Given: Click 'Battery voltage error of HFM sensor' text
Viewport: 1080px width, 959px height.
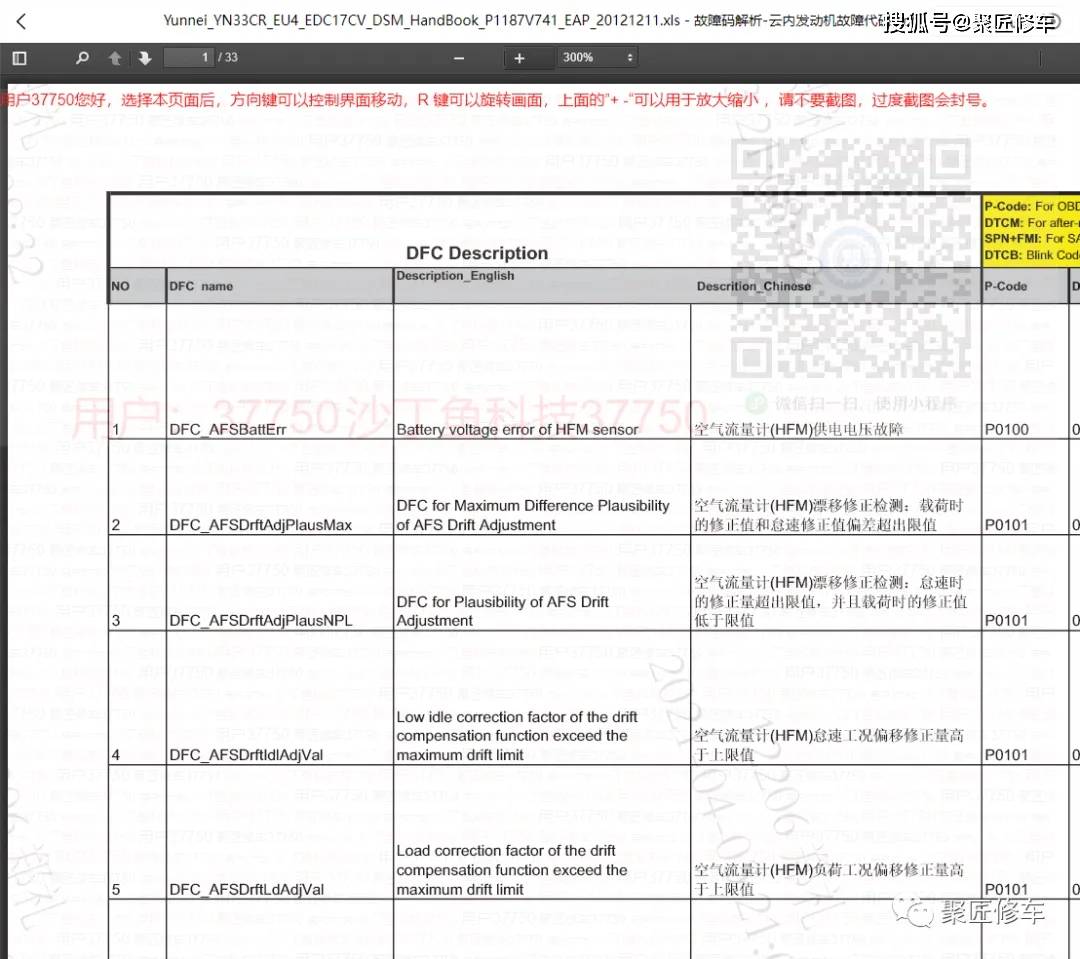Looking at the screenshot, I should click(x=517, y=430).
